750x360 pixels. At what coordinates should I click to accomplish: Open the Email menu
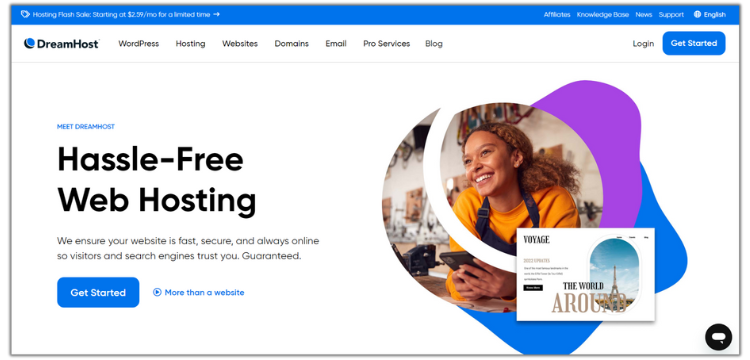(x=336, y=44)
